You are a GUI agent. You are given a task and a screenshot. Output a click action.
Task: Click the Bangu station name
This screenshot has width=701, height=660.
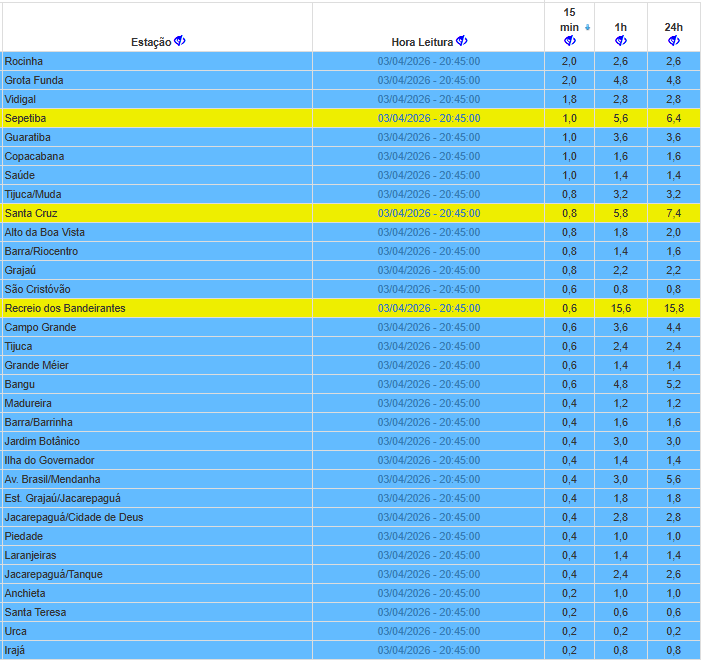coord(20,384)
